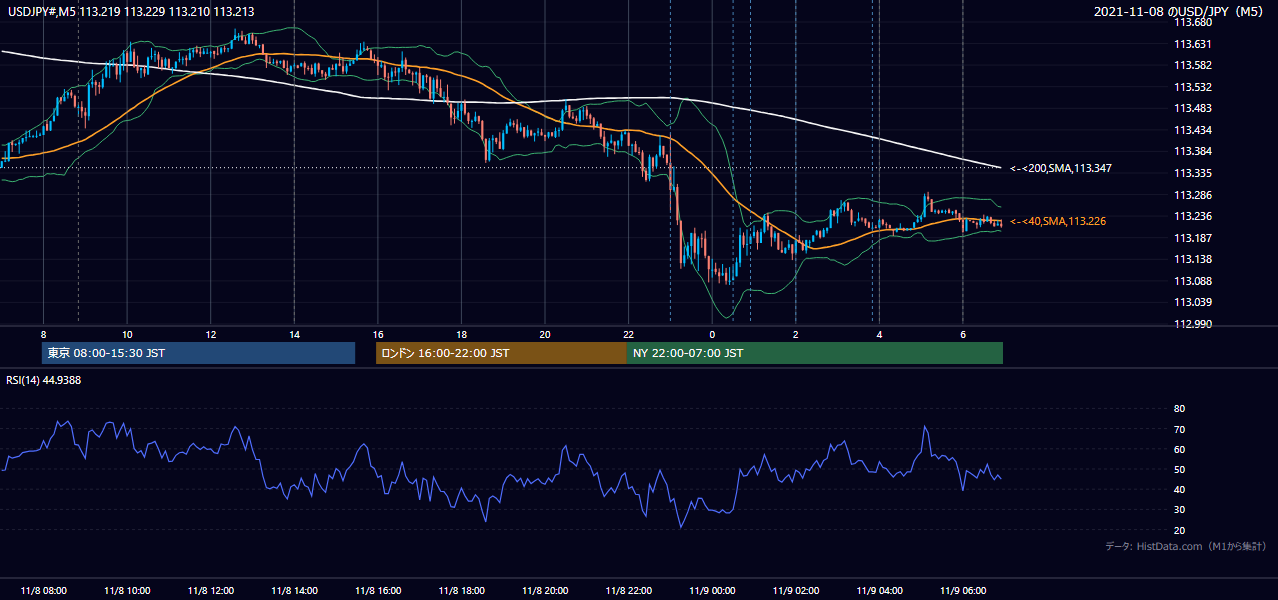This screenshot has height=600, width=1278.
Task: Click price axis value 113.335
Action: [x=1192, y=173]
